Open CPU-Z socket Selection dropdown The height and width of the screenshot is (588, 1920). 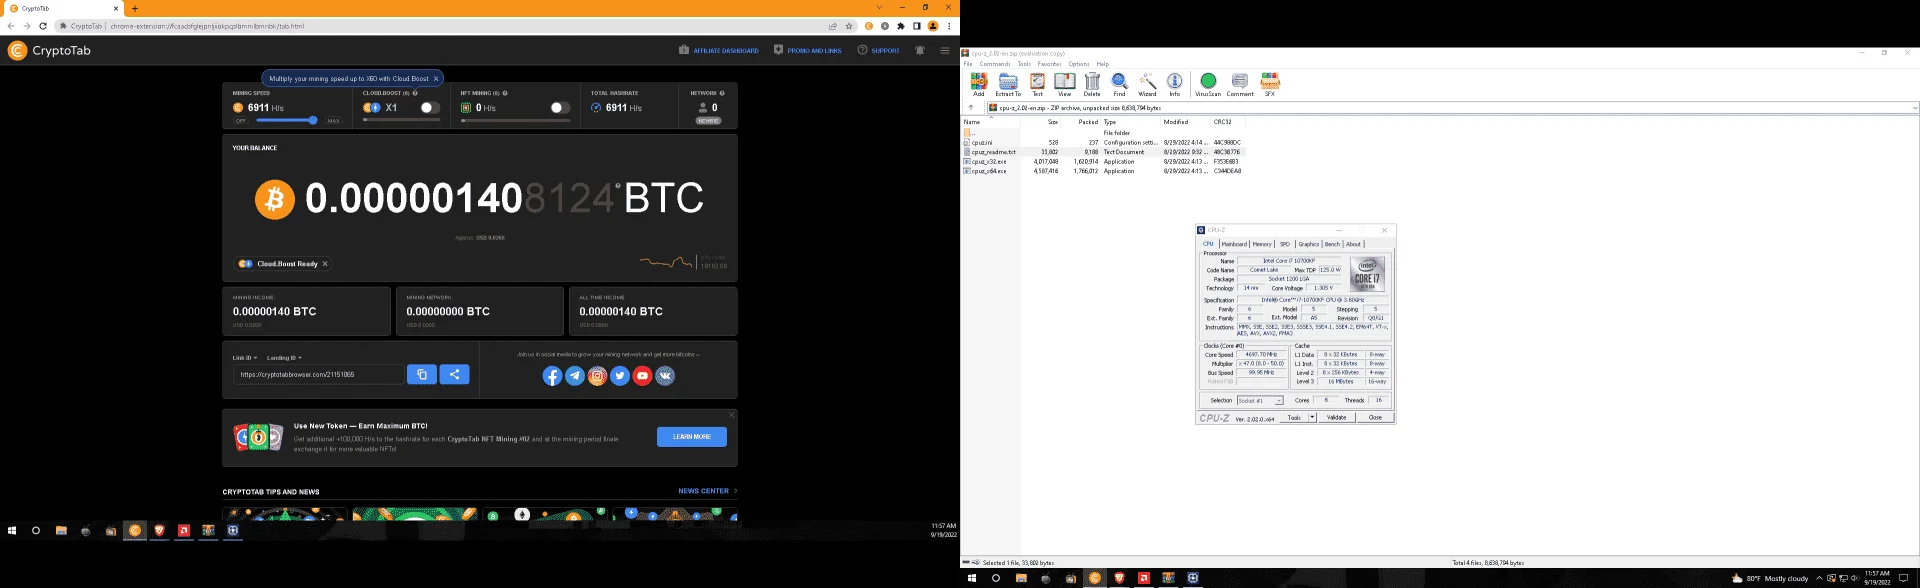pyautogui.click(x=1260, y=400)
